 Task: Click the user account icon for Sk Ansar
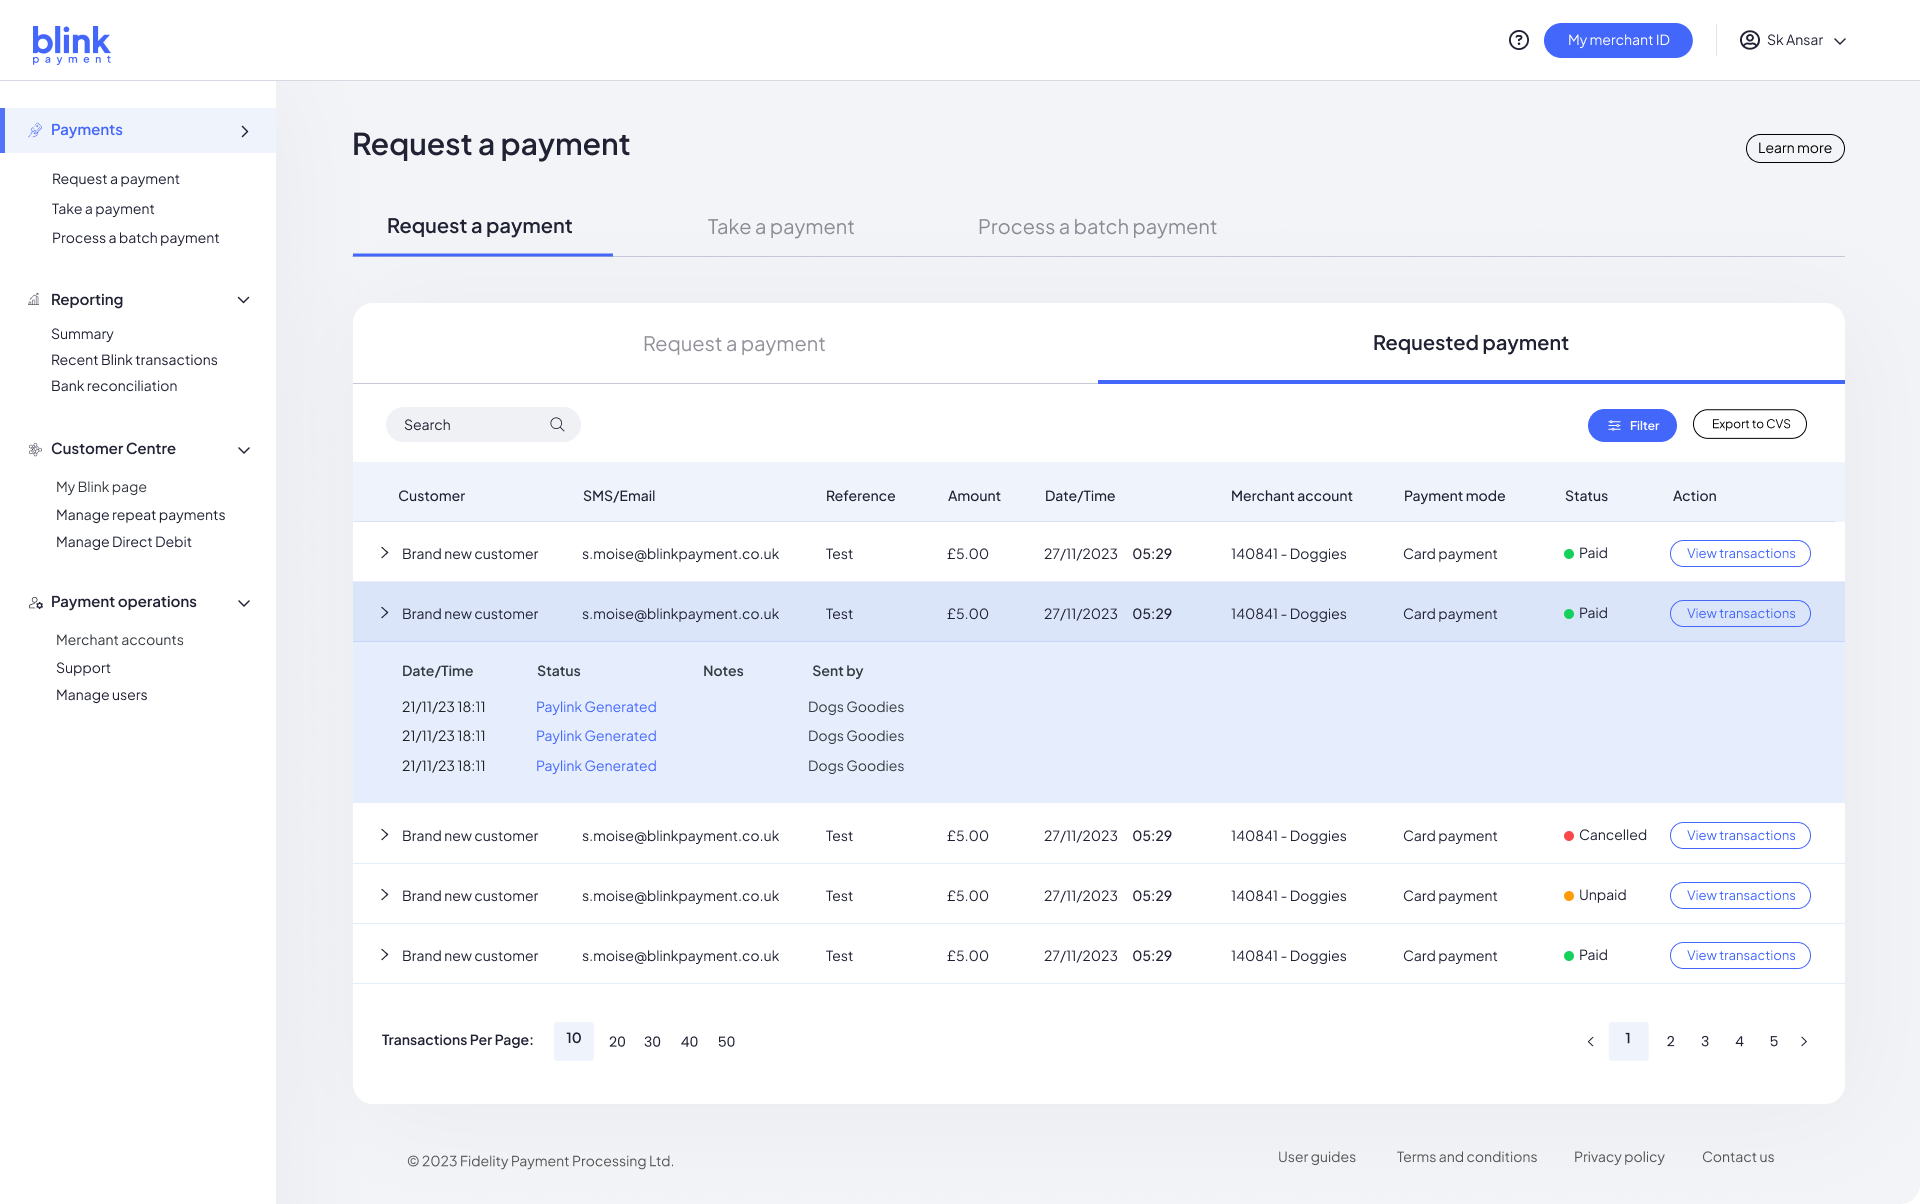pos(1748,39)
